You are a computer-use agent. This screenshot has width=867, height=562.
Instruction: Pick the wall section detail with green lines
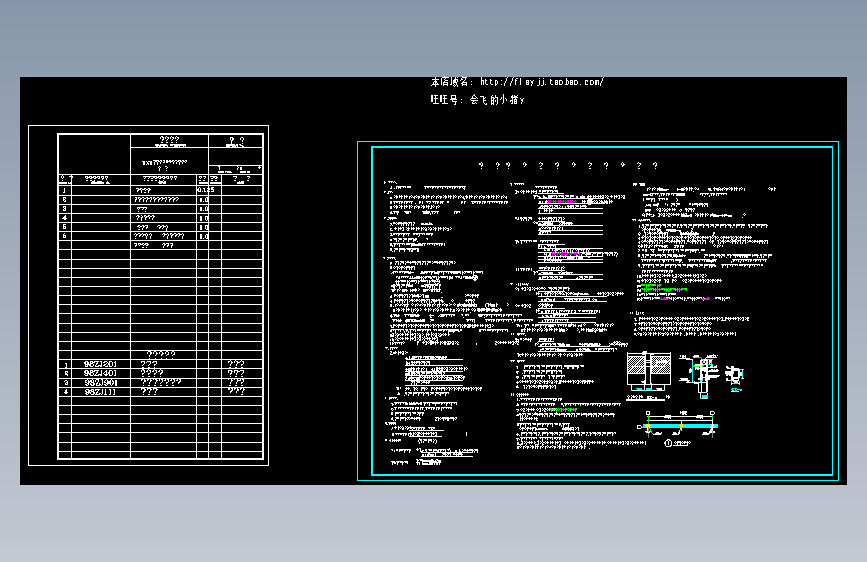pos(701,376)
